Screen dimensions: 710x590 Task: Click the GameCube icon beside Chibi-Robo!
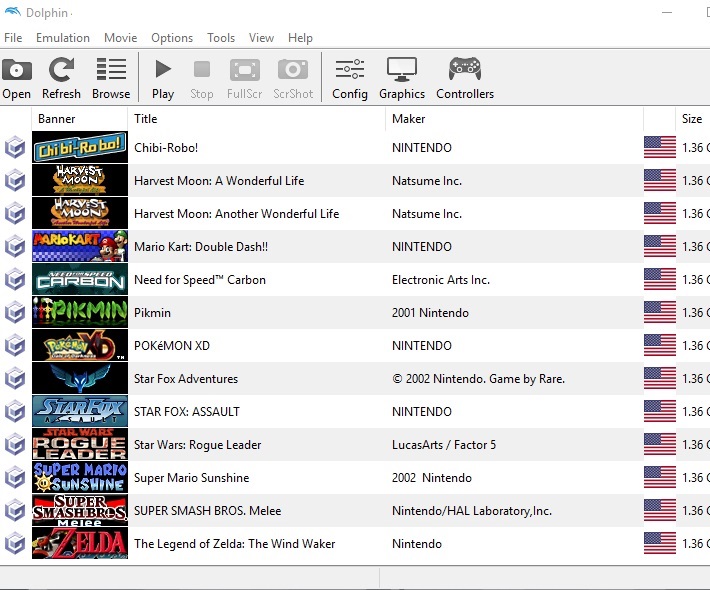coord(15,148)
